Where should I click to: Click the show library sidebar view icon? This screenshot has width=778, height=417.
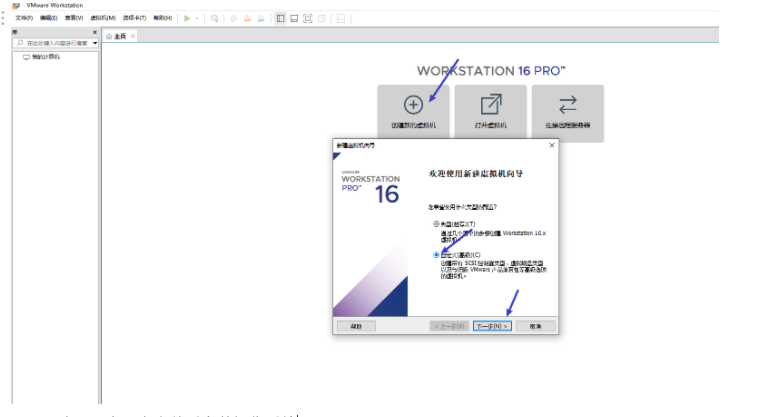pyautogui.click(x=280, y=18)
